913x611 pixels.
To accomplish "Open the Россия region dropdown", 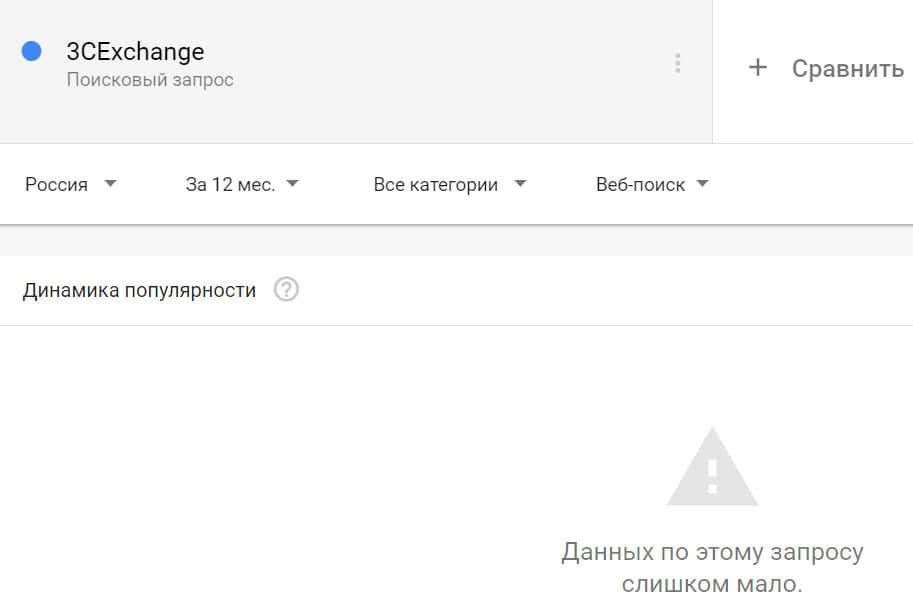I will click(57, 185).
